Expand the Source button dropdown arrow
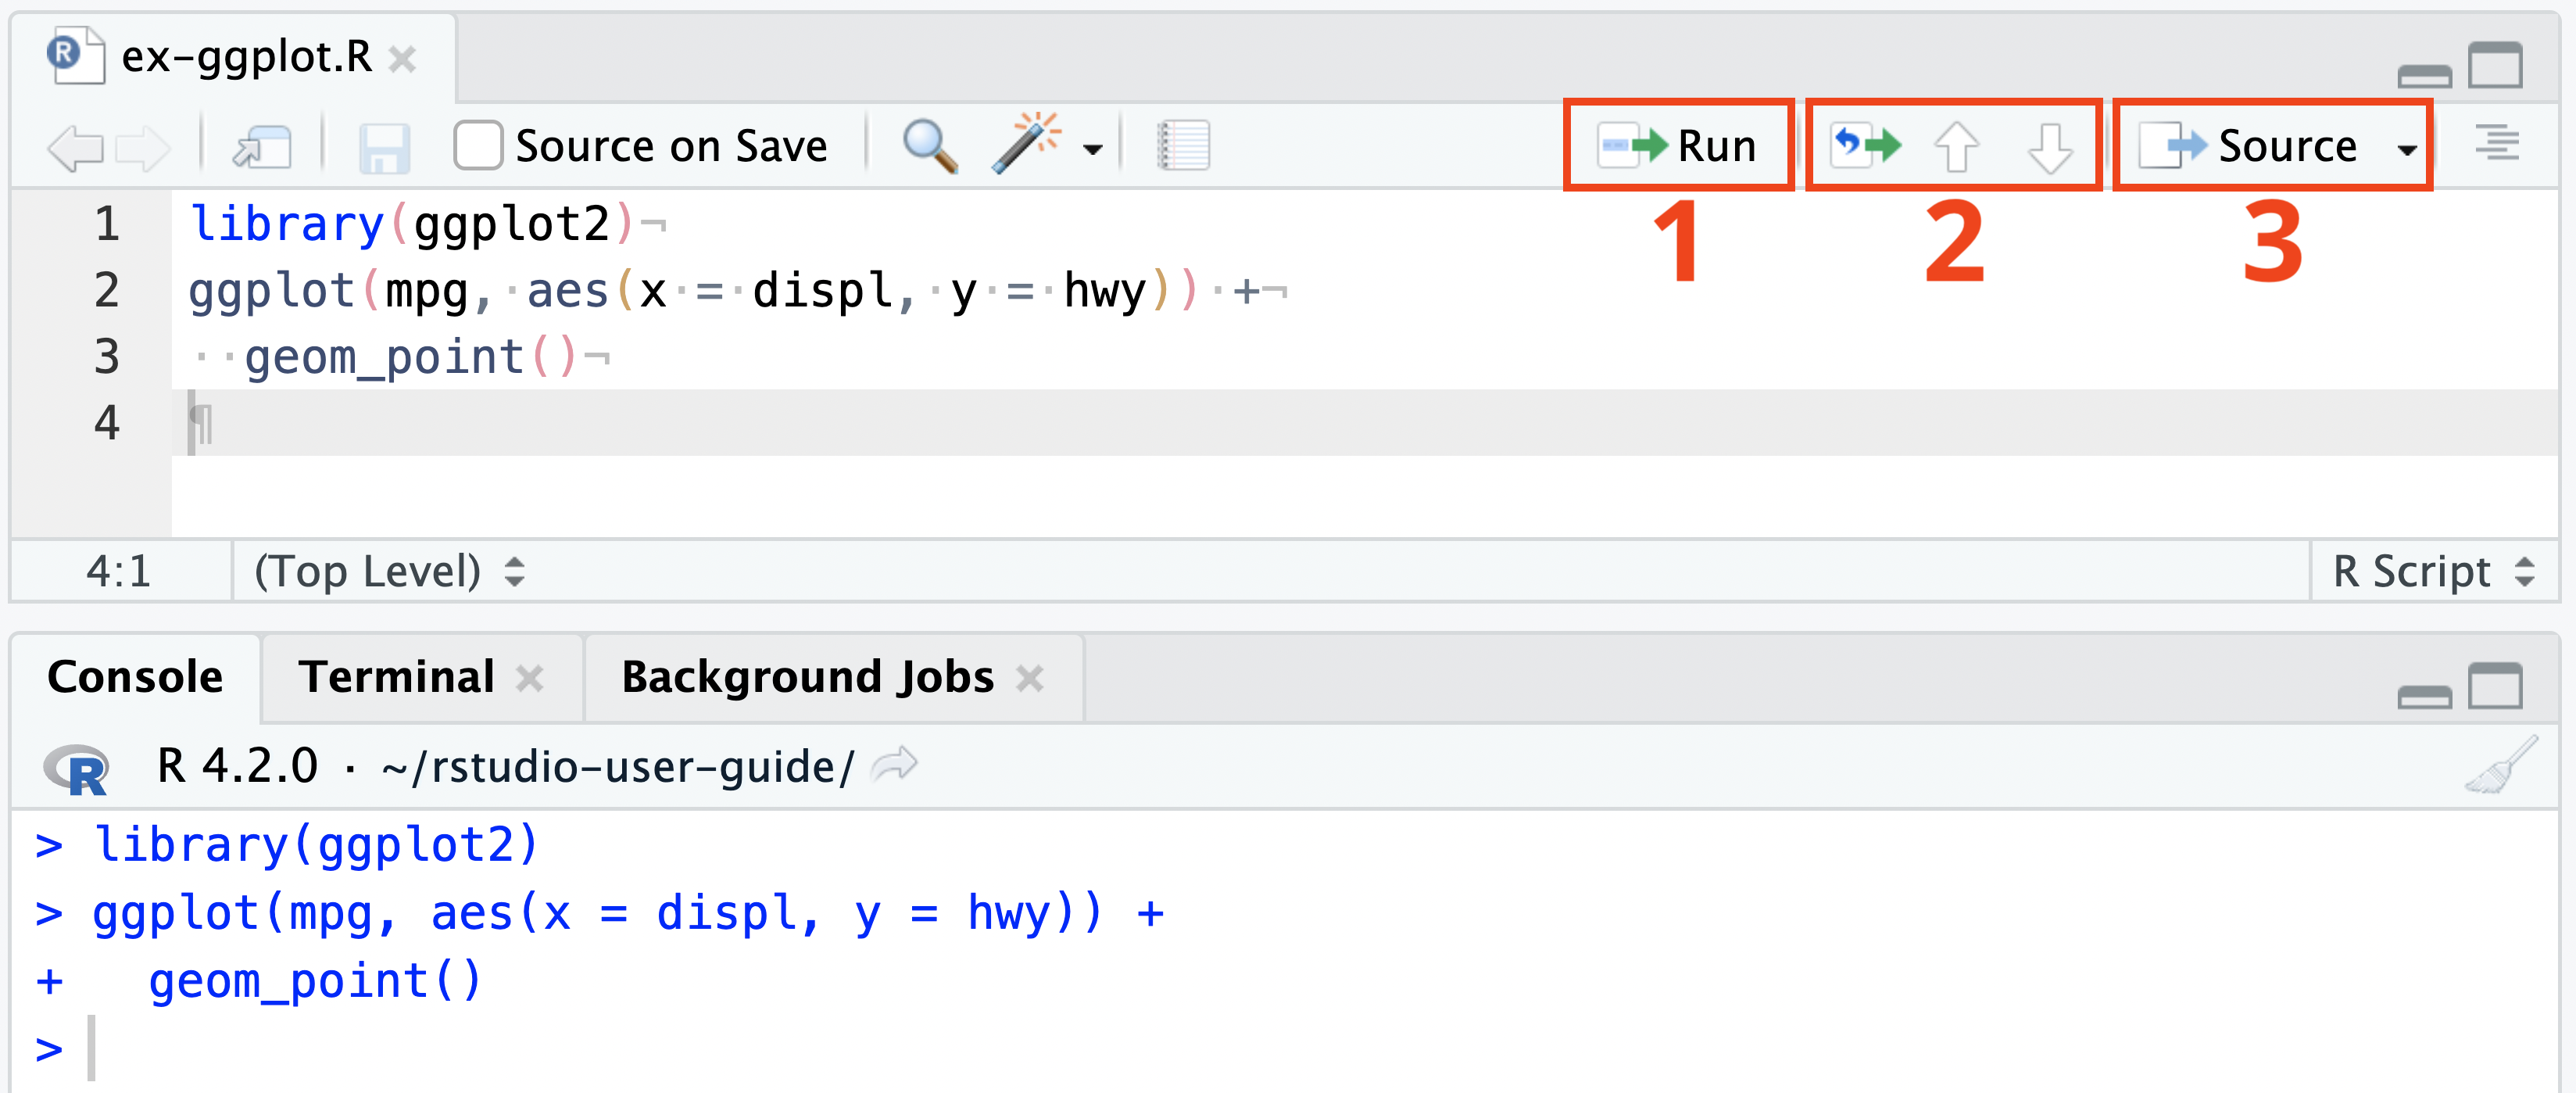Image resolution: width=2576 pixels, height=1093 pixels. click(2406, 150)
